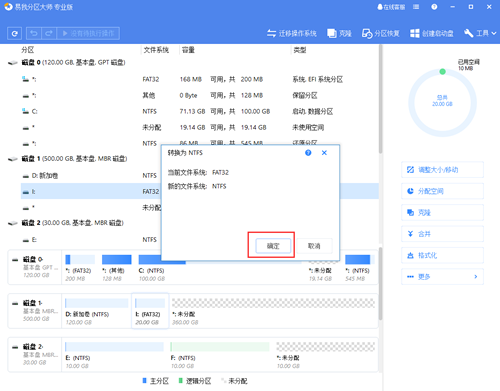
Task: Select the 其他 reserved partition row
Action: coord(199,95)
